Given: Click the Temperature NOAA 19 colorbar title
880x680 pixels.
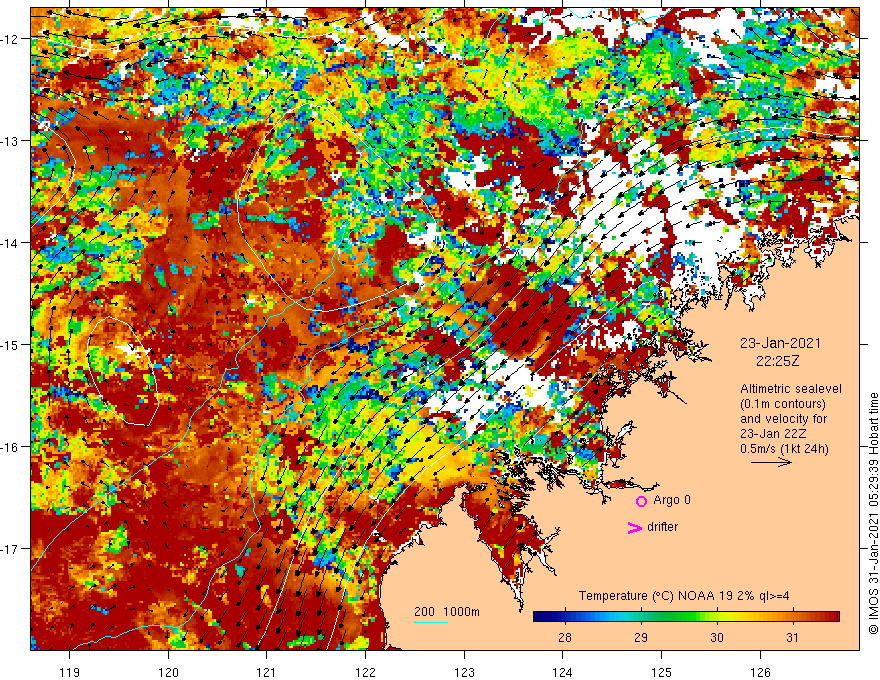Looking at the screenshot, I should 684,596.
